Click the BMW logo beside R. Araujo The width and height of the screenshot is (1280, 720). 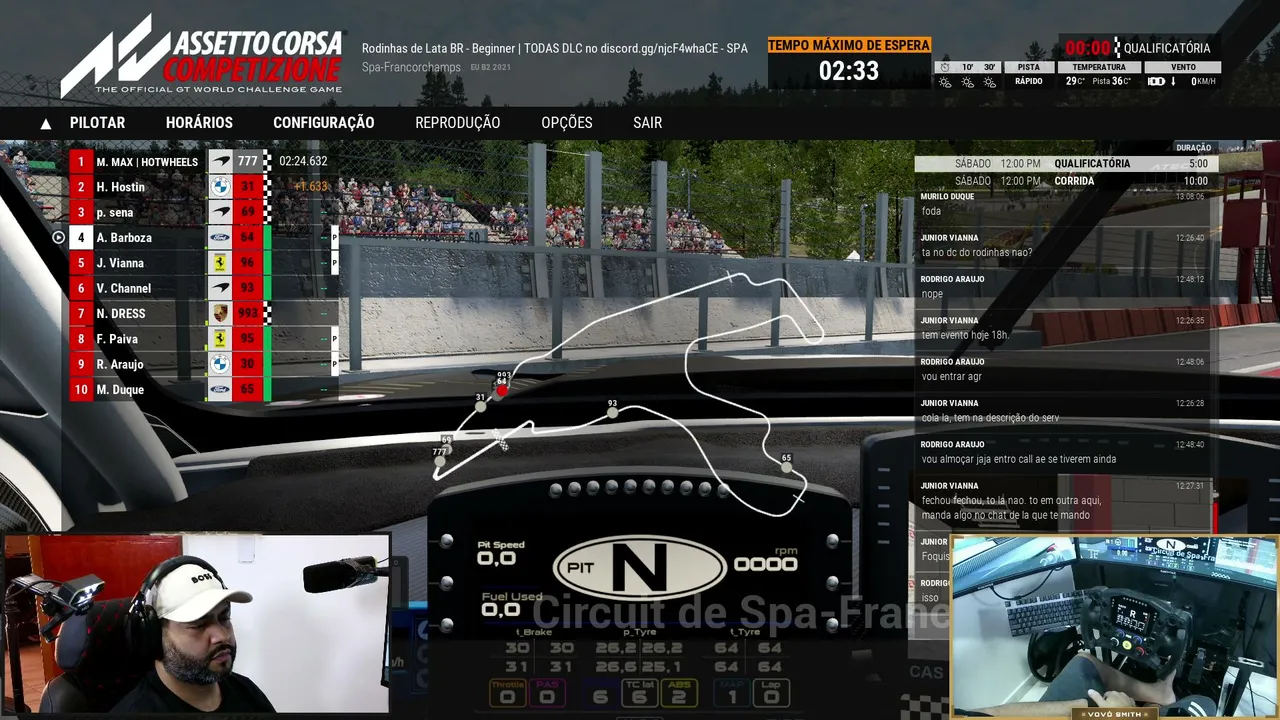pyautogui.click(x=220, y=364)
